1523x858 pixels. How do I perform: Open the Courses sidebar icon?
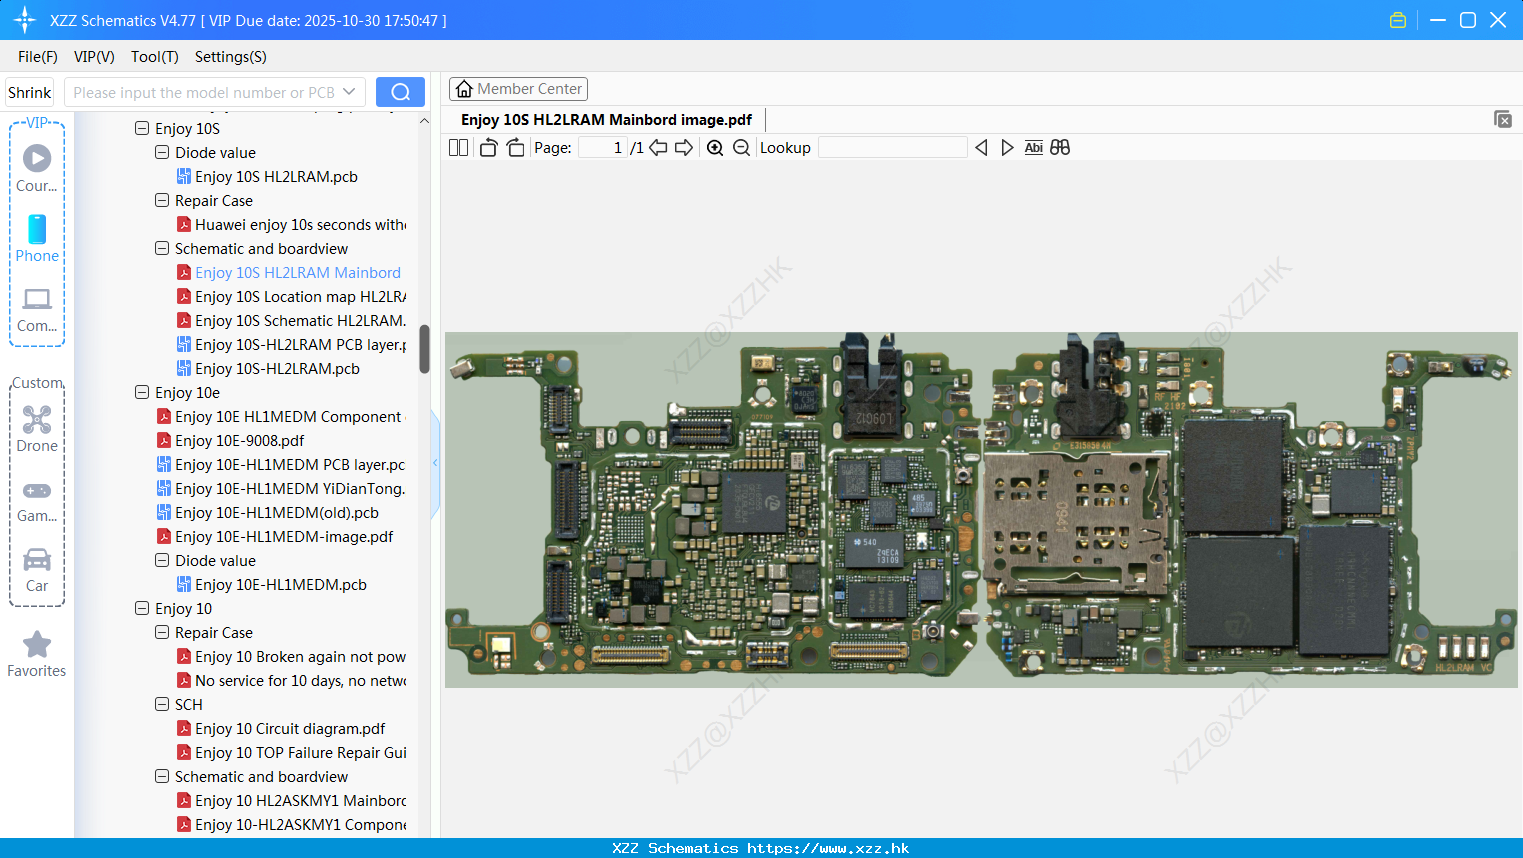click(37, 169)
